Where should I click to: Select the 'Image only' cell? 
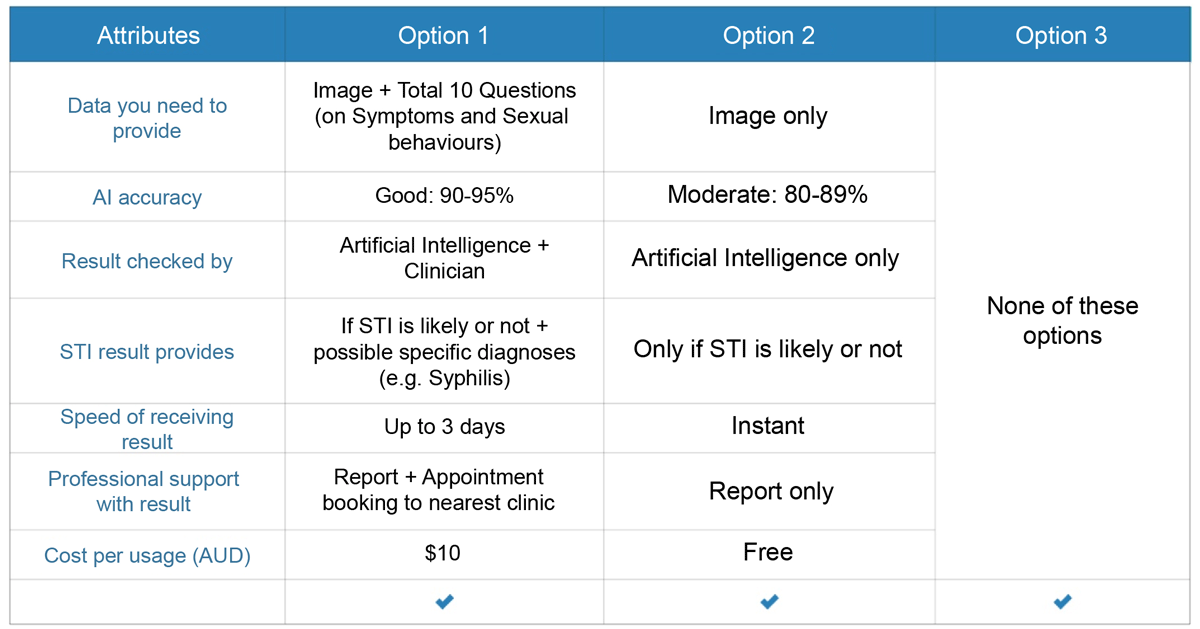[x=769, y=117]
